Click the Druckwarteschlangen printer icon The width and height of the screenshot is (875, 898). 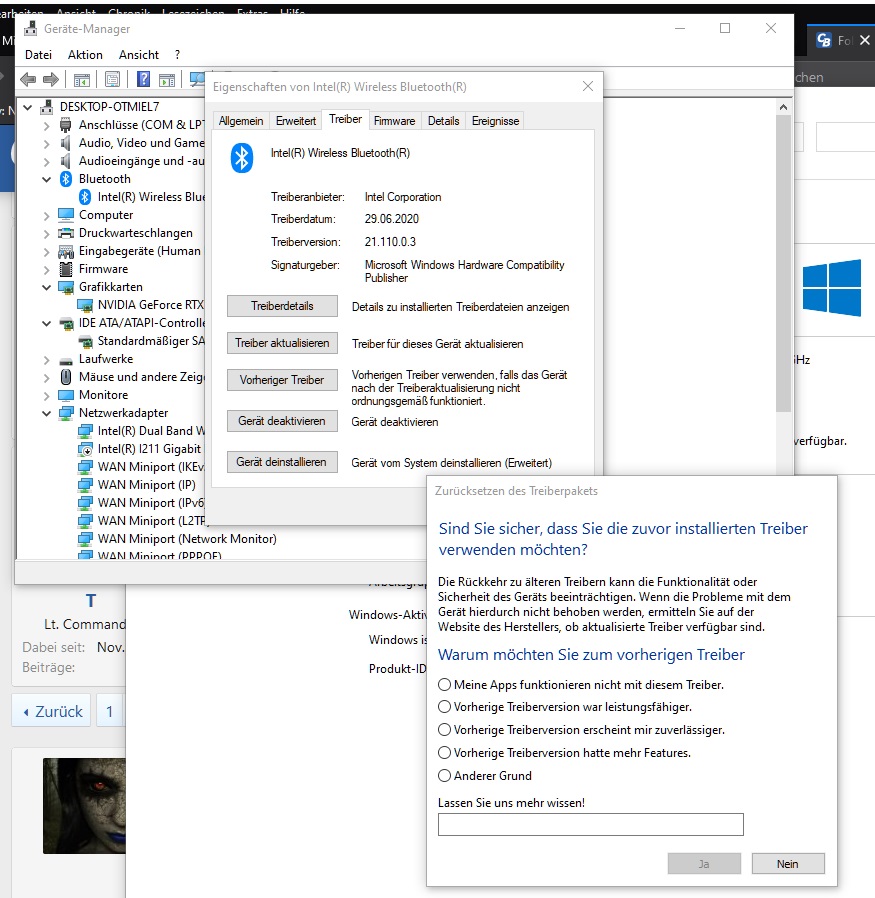[x=66, y=233]
